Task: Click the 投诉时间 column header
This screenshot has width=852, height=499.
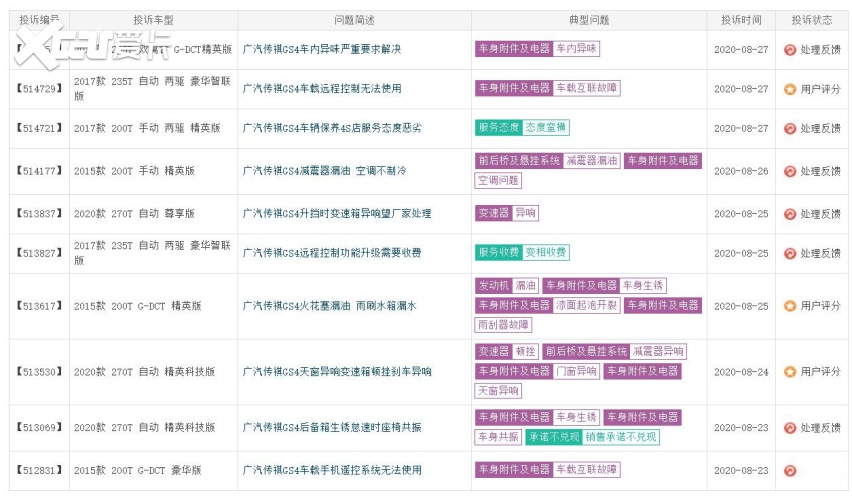Action: pyautogui.click(x=740, y=20)
